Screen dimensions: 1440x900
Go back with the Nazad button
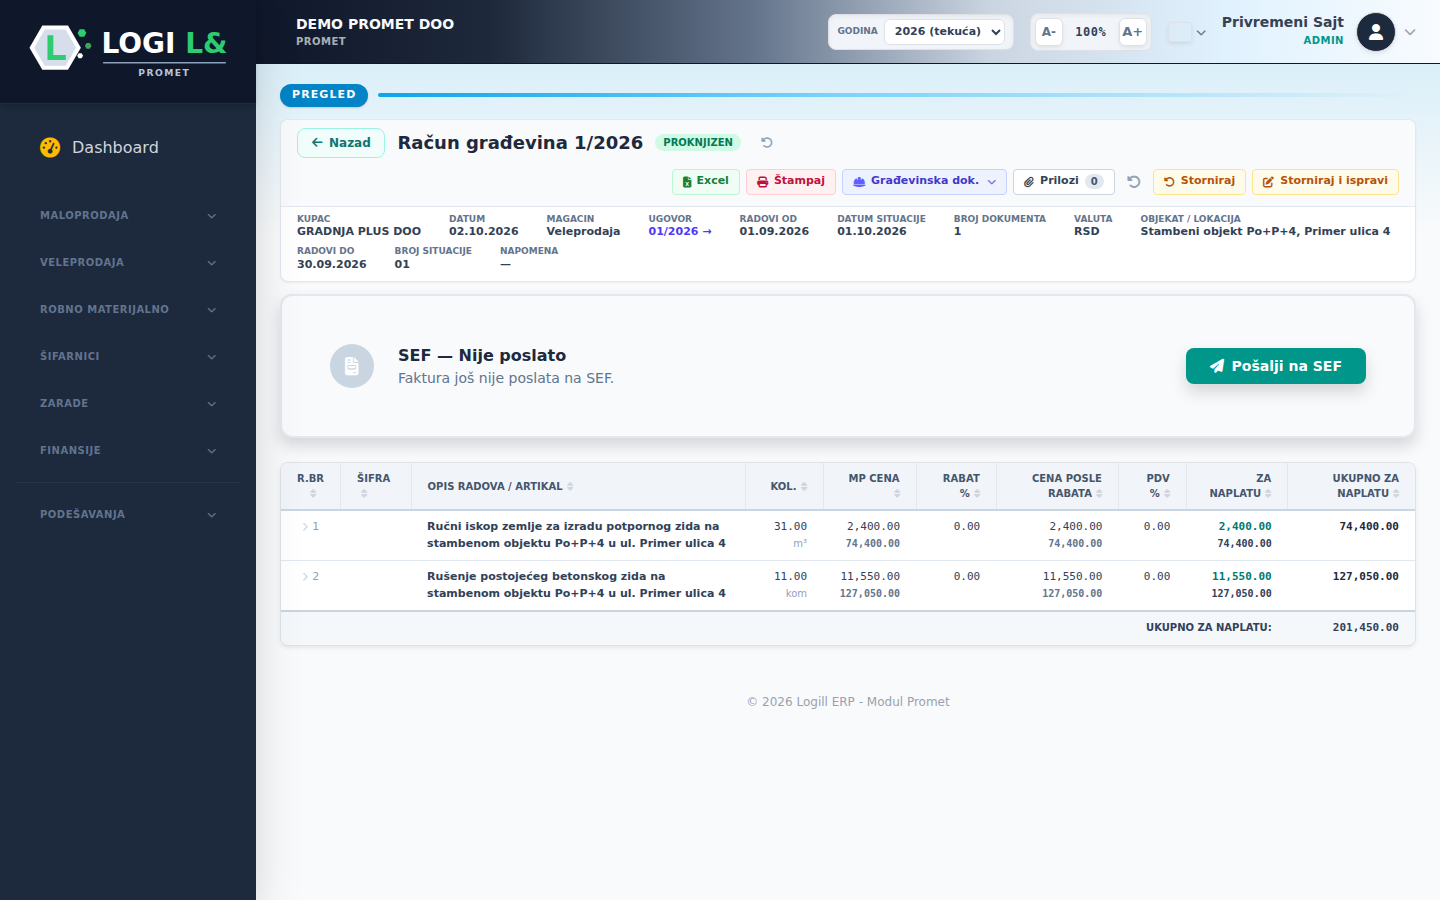click(341, 143)
